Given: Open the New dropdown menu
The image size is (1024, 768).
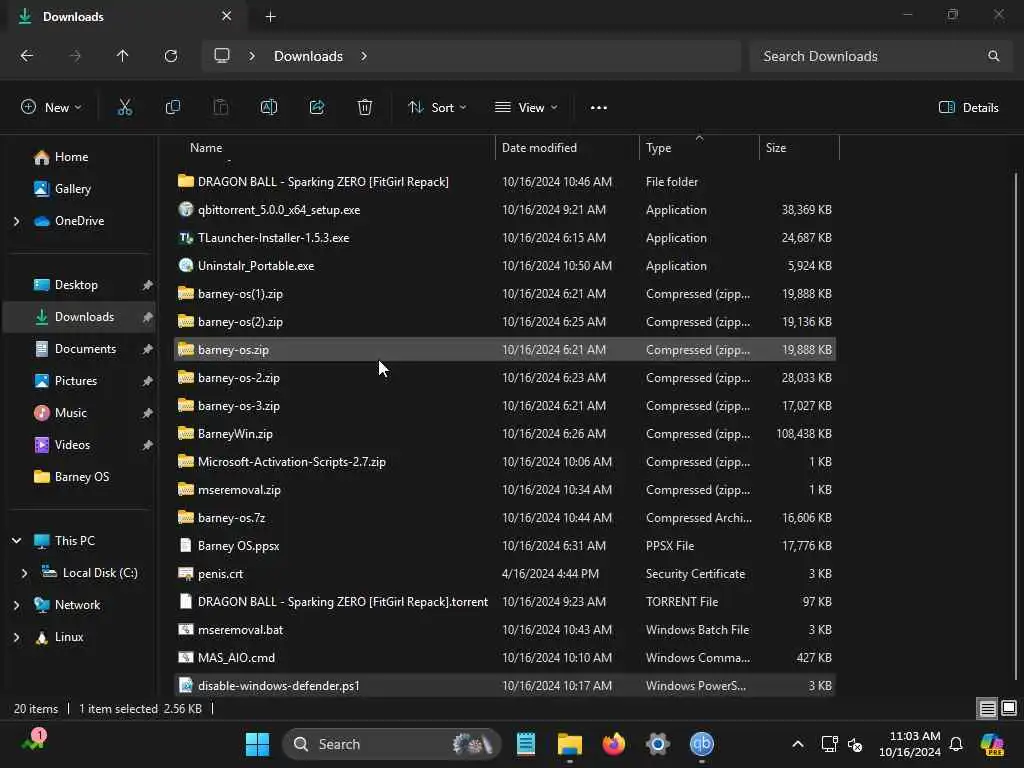Looking at the screenshot, I should 51,108.
